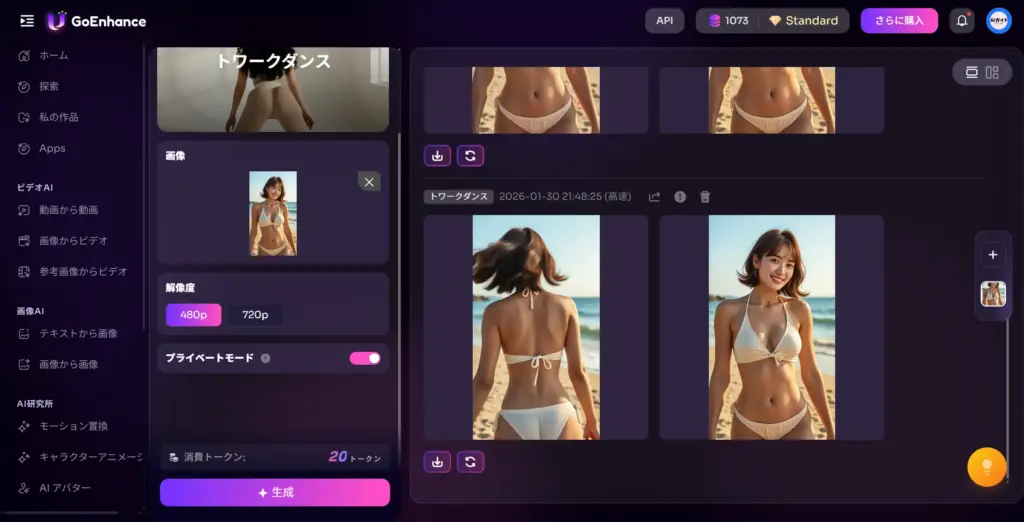Image resolution: width=1024 pixels, height=522 pixels.
Task: Delete the 21:48:25 result with trash icon
Action: [705, 197]
